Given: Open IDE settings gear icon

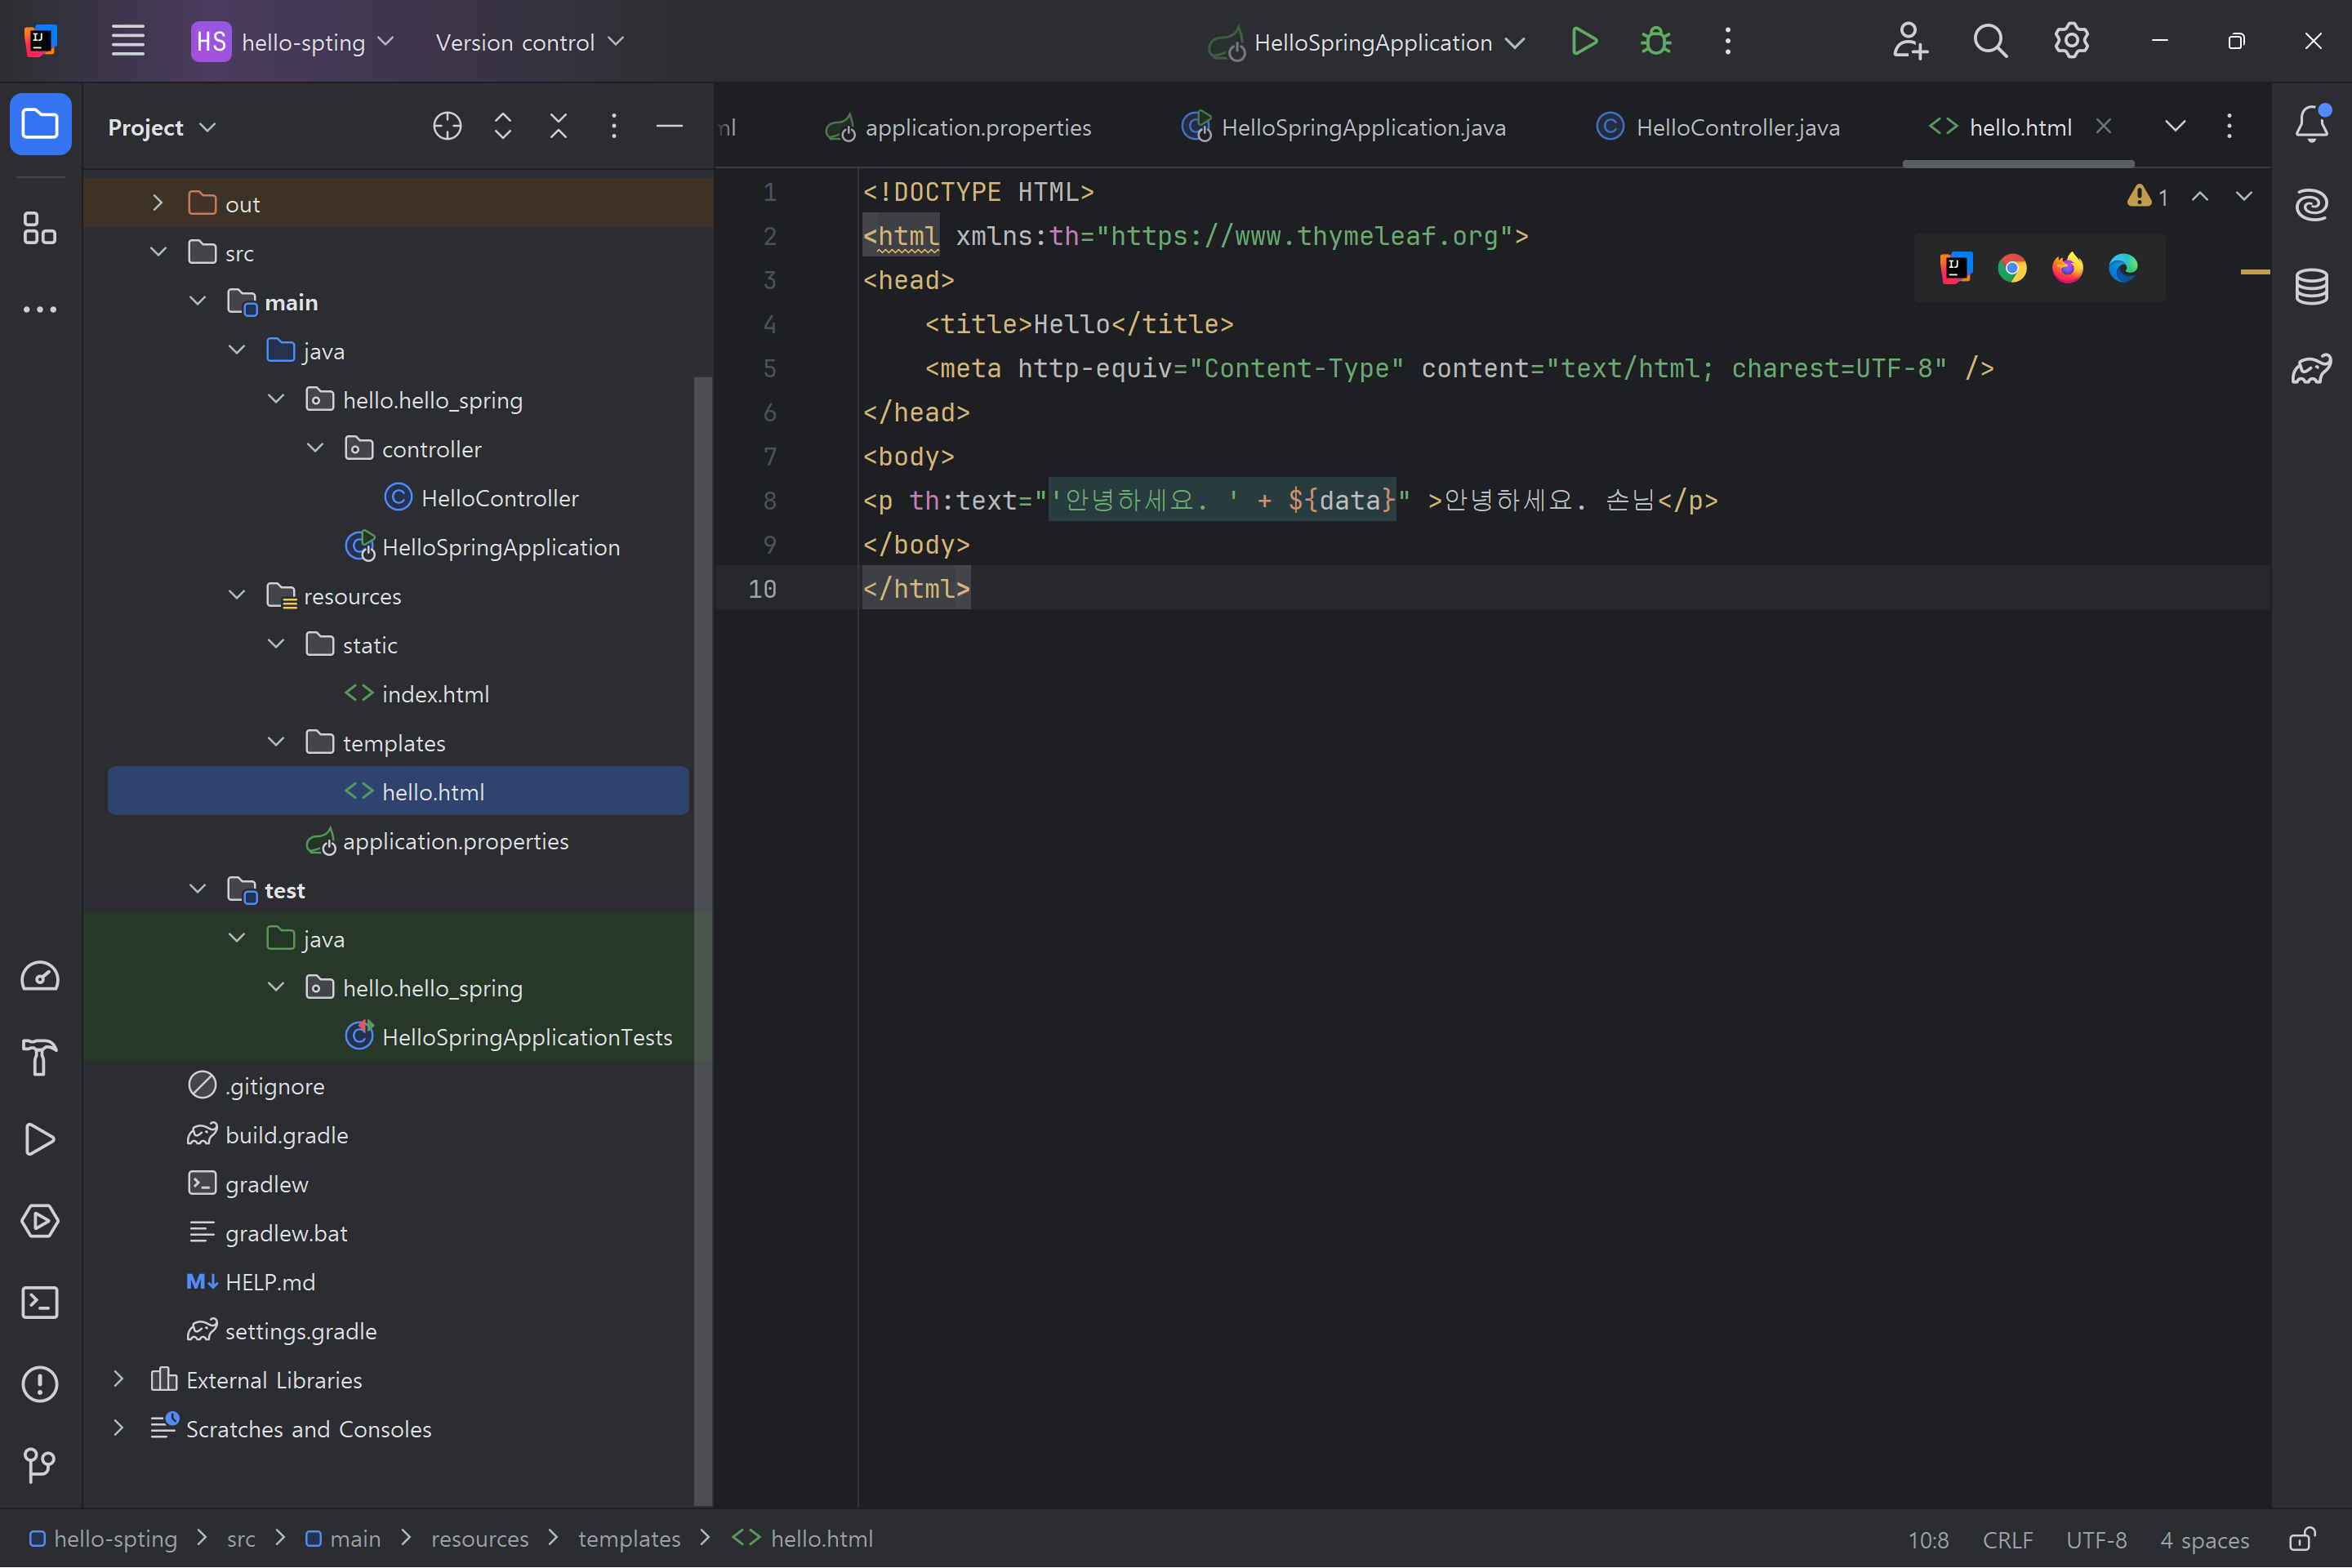Looking at the screenshot, I should pyautogui.click(x=2071, y=41).
